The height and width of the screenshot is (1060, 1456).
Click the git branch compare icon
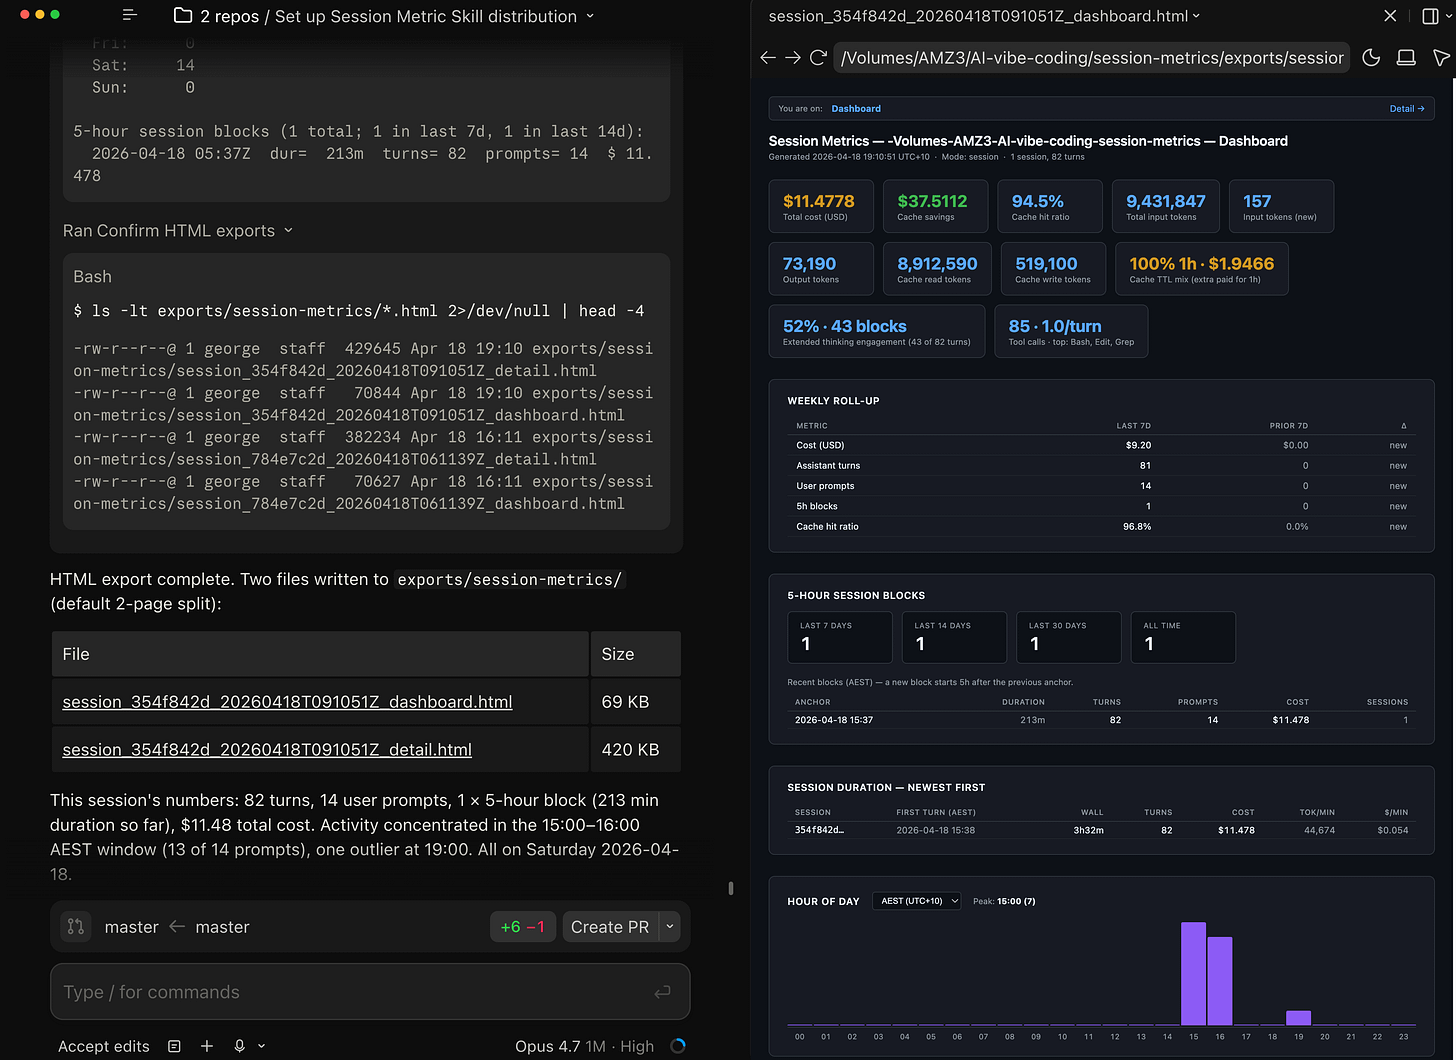coord(76,927)
